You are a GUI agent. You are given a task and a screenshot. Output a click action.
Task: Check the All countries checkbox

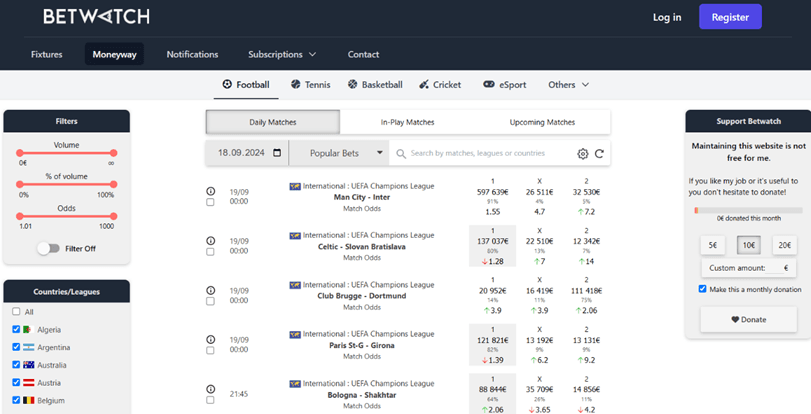(x=16, y=312)
